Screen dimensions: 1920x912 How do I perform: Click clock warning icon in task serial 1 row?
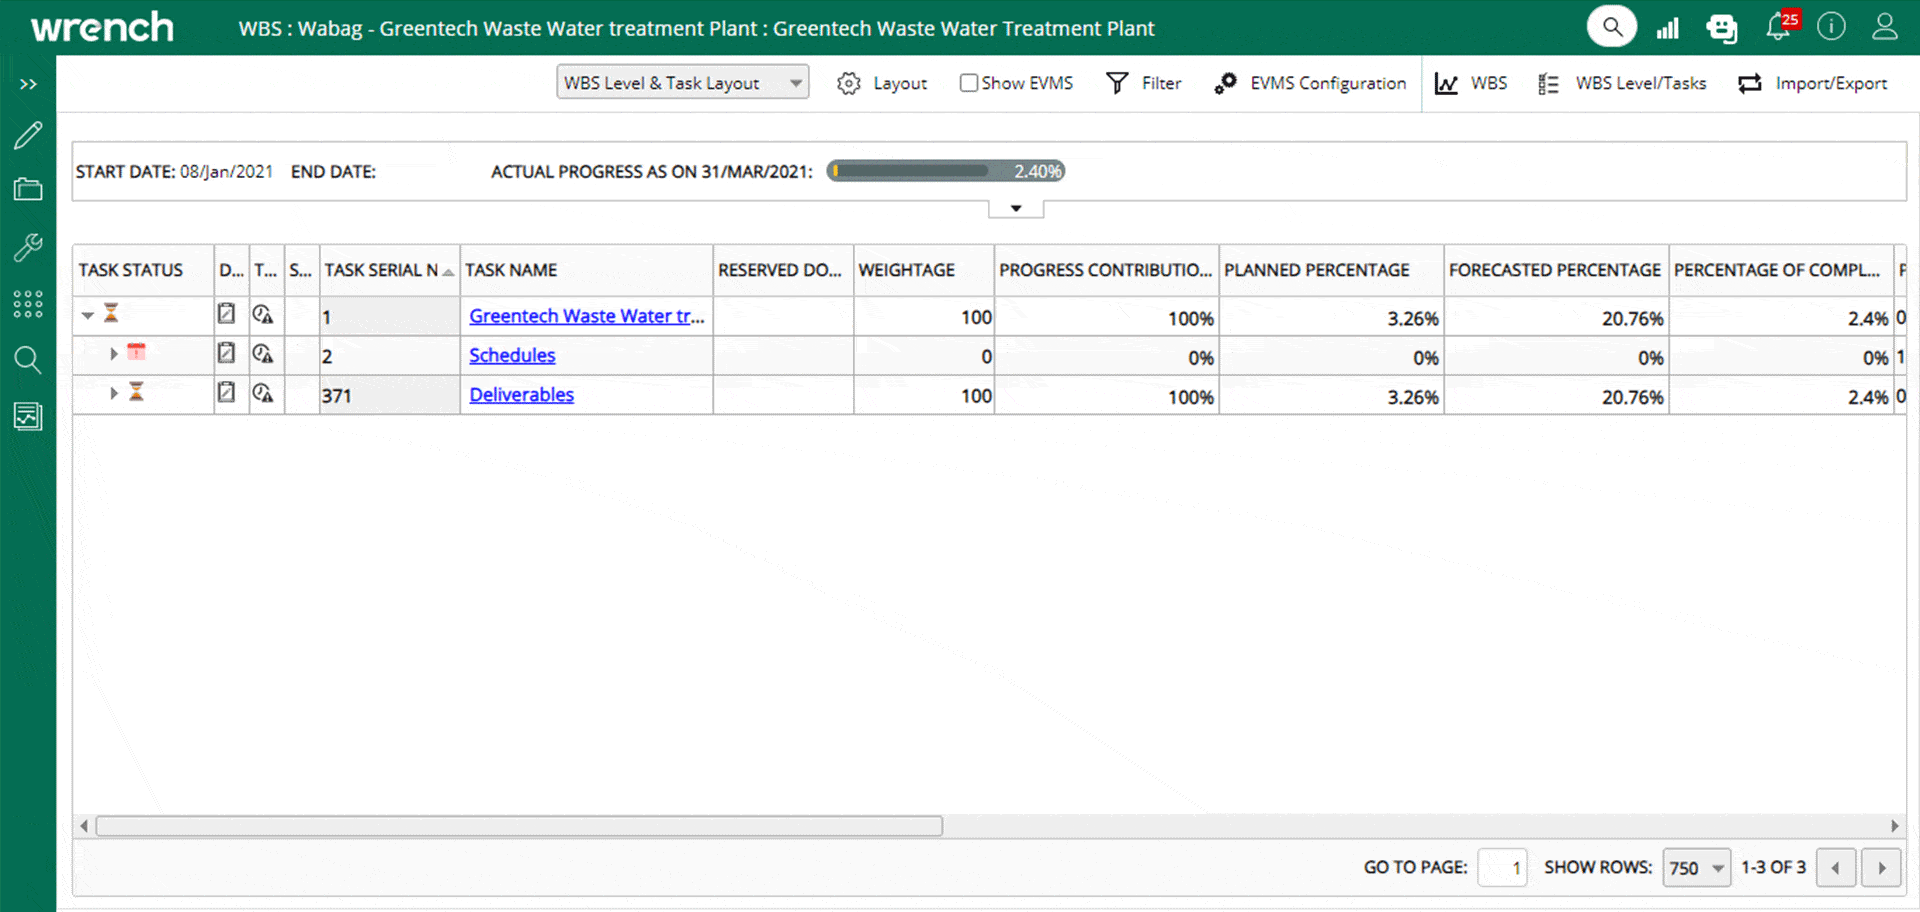(x=263, y=314)
